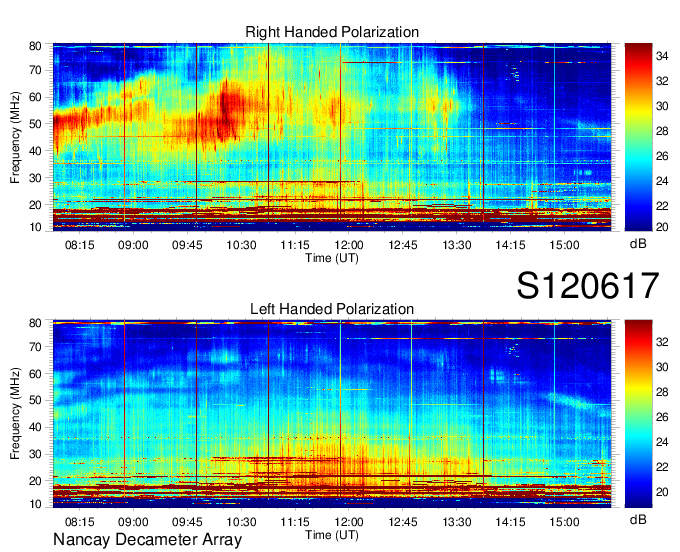This screenshot has width=680, height=552.
Task: Click the Frequency (MHz) axis label of the upper plot
Action: tap(15, 137)
